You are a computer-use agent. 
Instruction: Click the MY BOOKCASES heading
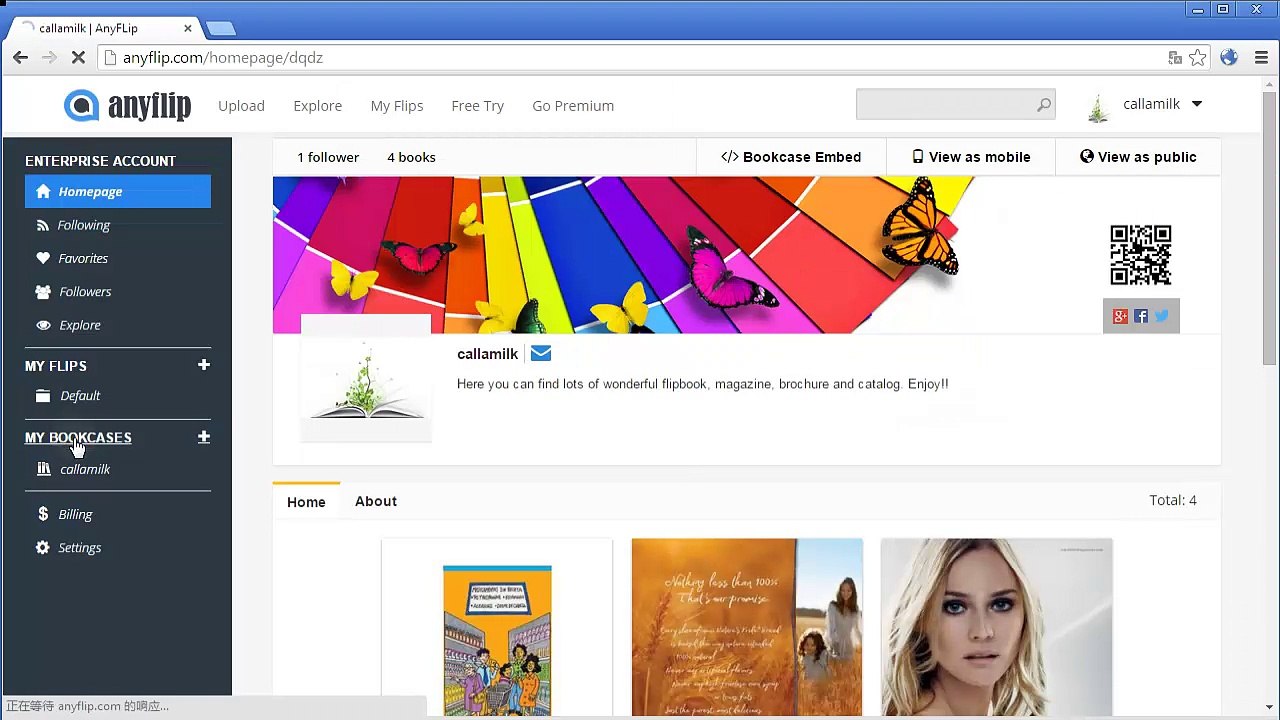78,437
